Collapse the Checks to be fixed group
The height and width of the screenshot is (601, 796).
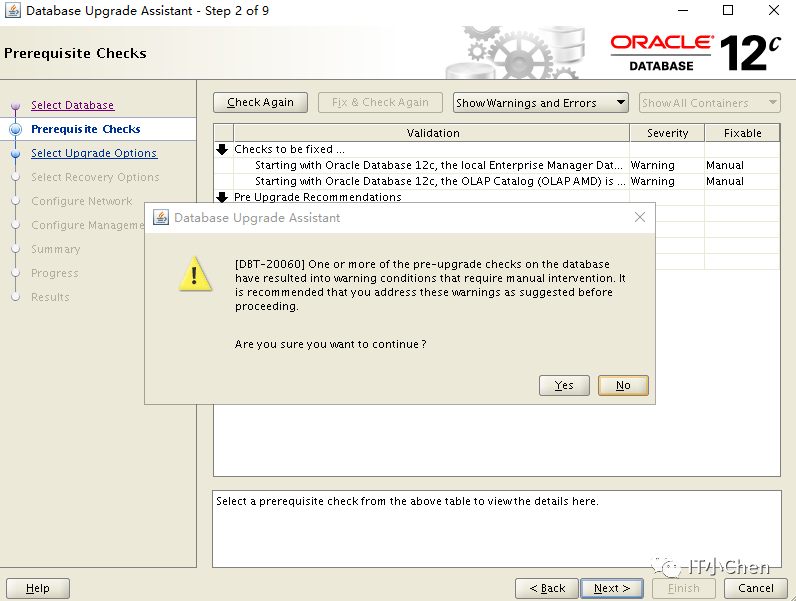point(222,149)
